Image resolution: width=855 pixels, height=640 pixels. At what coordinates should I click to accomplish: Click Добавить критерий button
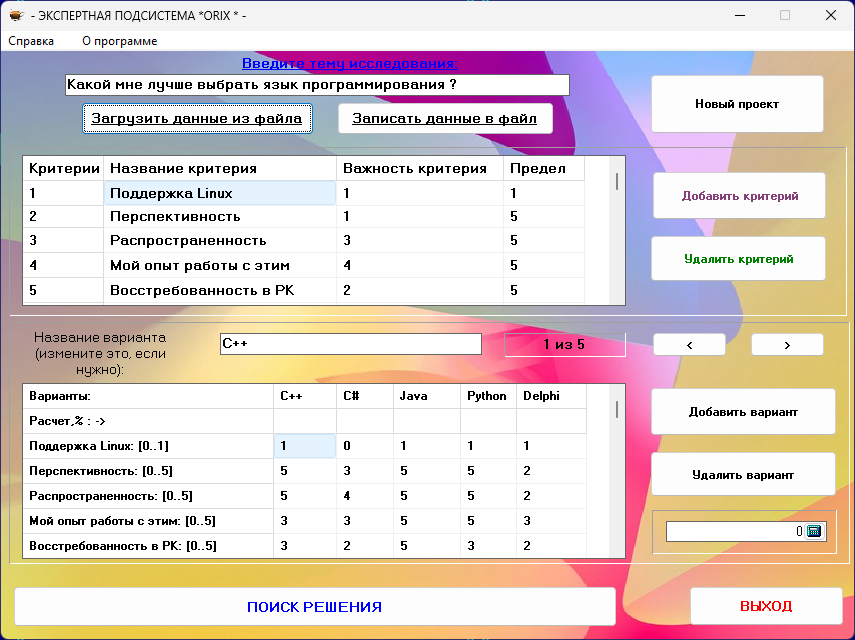pyautogui.click(x=739, y=196)
